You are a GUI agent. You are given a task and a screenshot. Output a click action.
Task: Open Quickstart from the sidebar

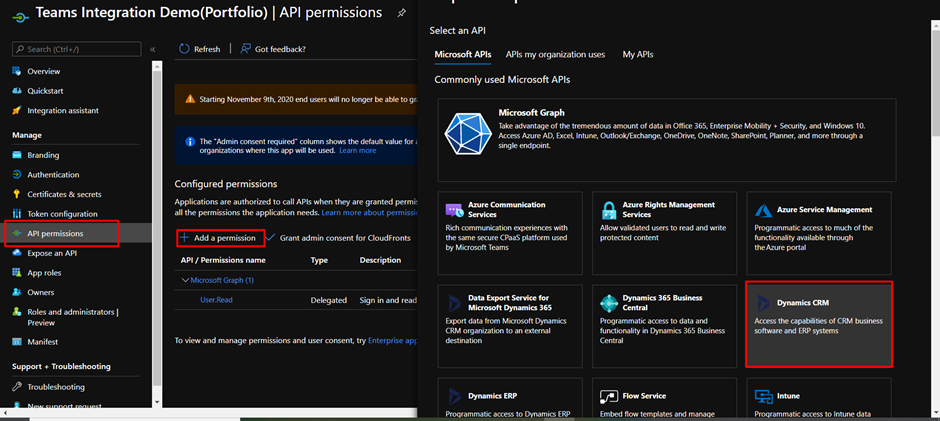45,91
